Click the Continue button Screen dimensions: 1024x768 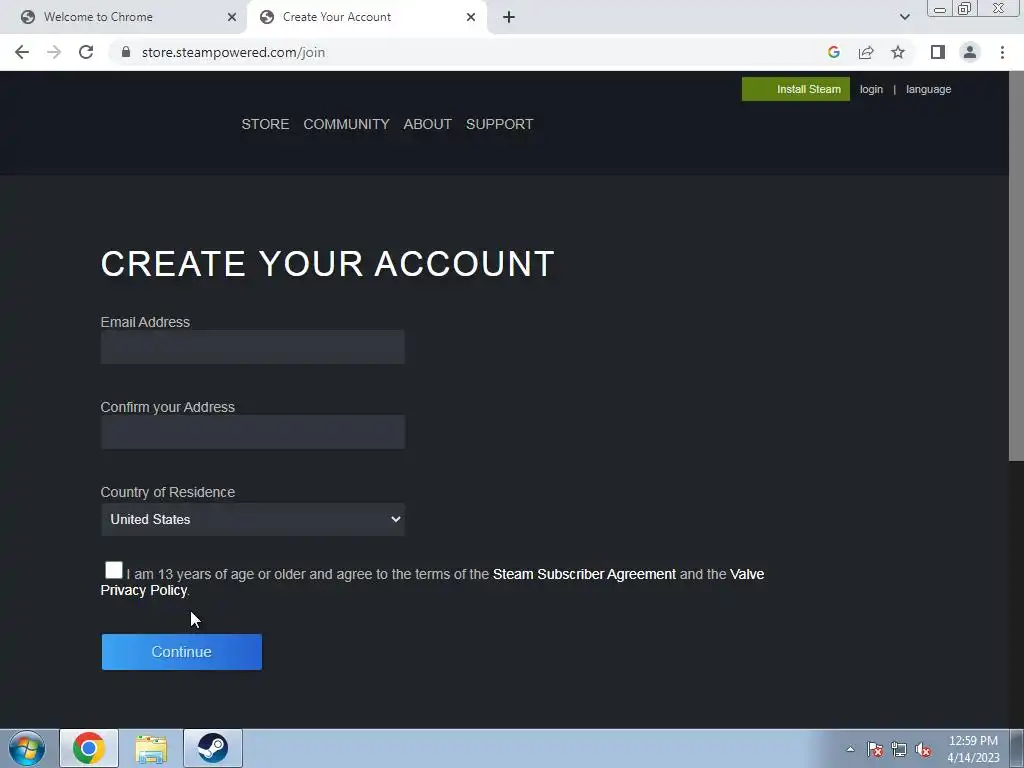(182, 652)
